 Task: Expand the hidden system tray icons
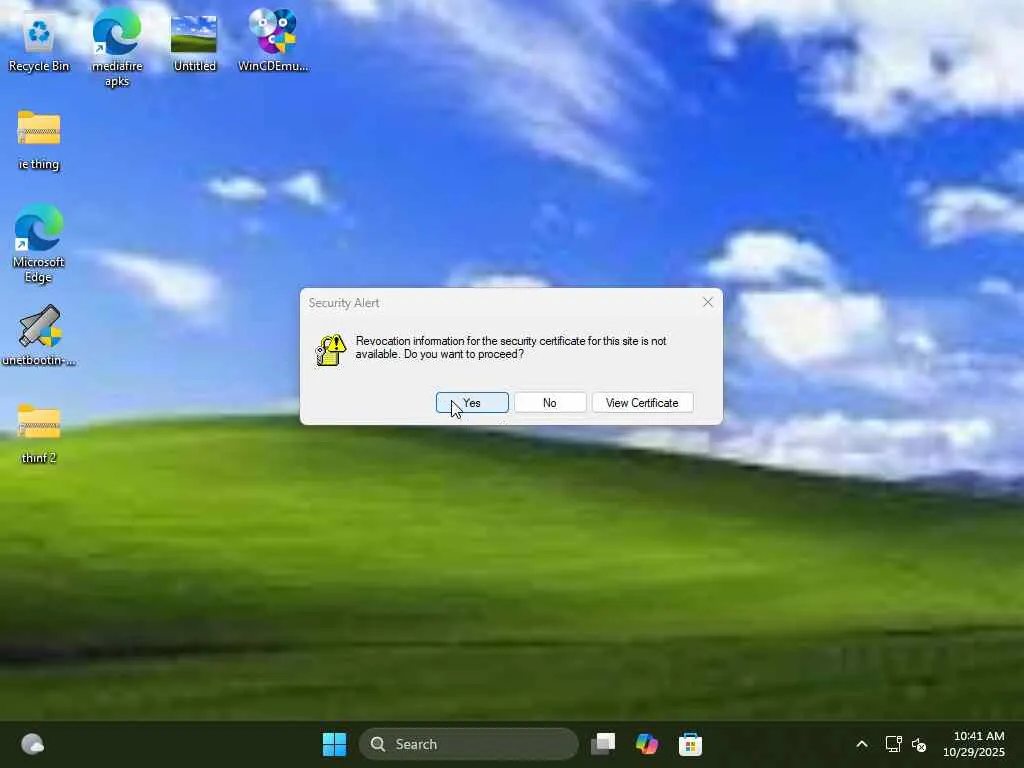point(862,744)
